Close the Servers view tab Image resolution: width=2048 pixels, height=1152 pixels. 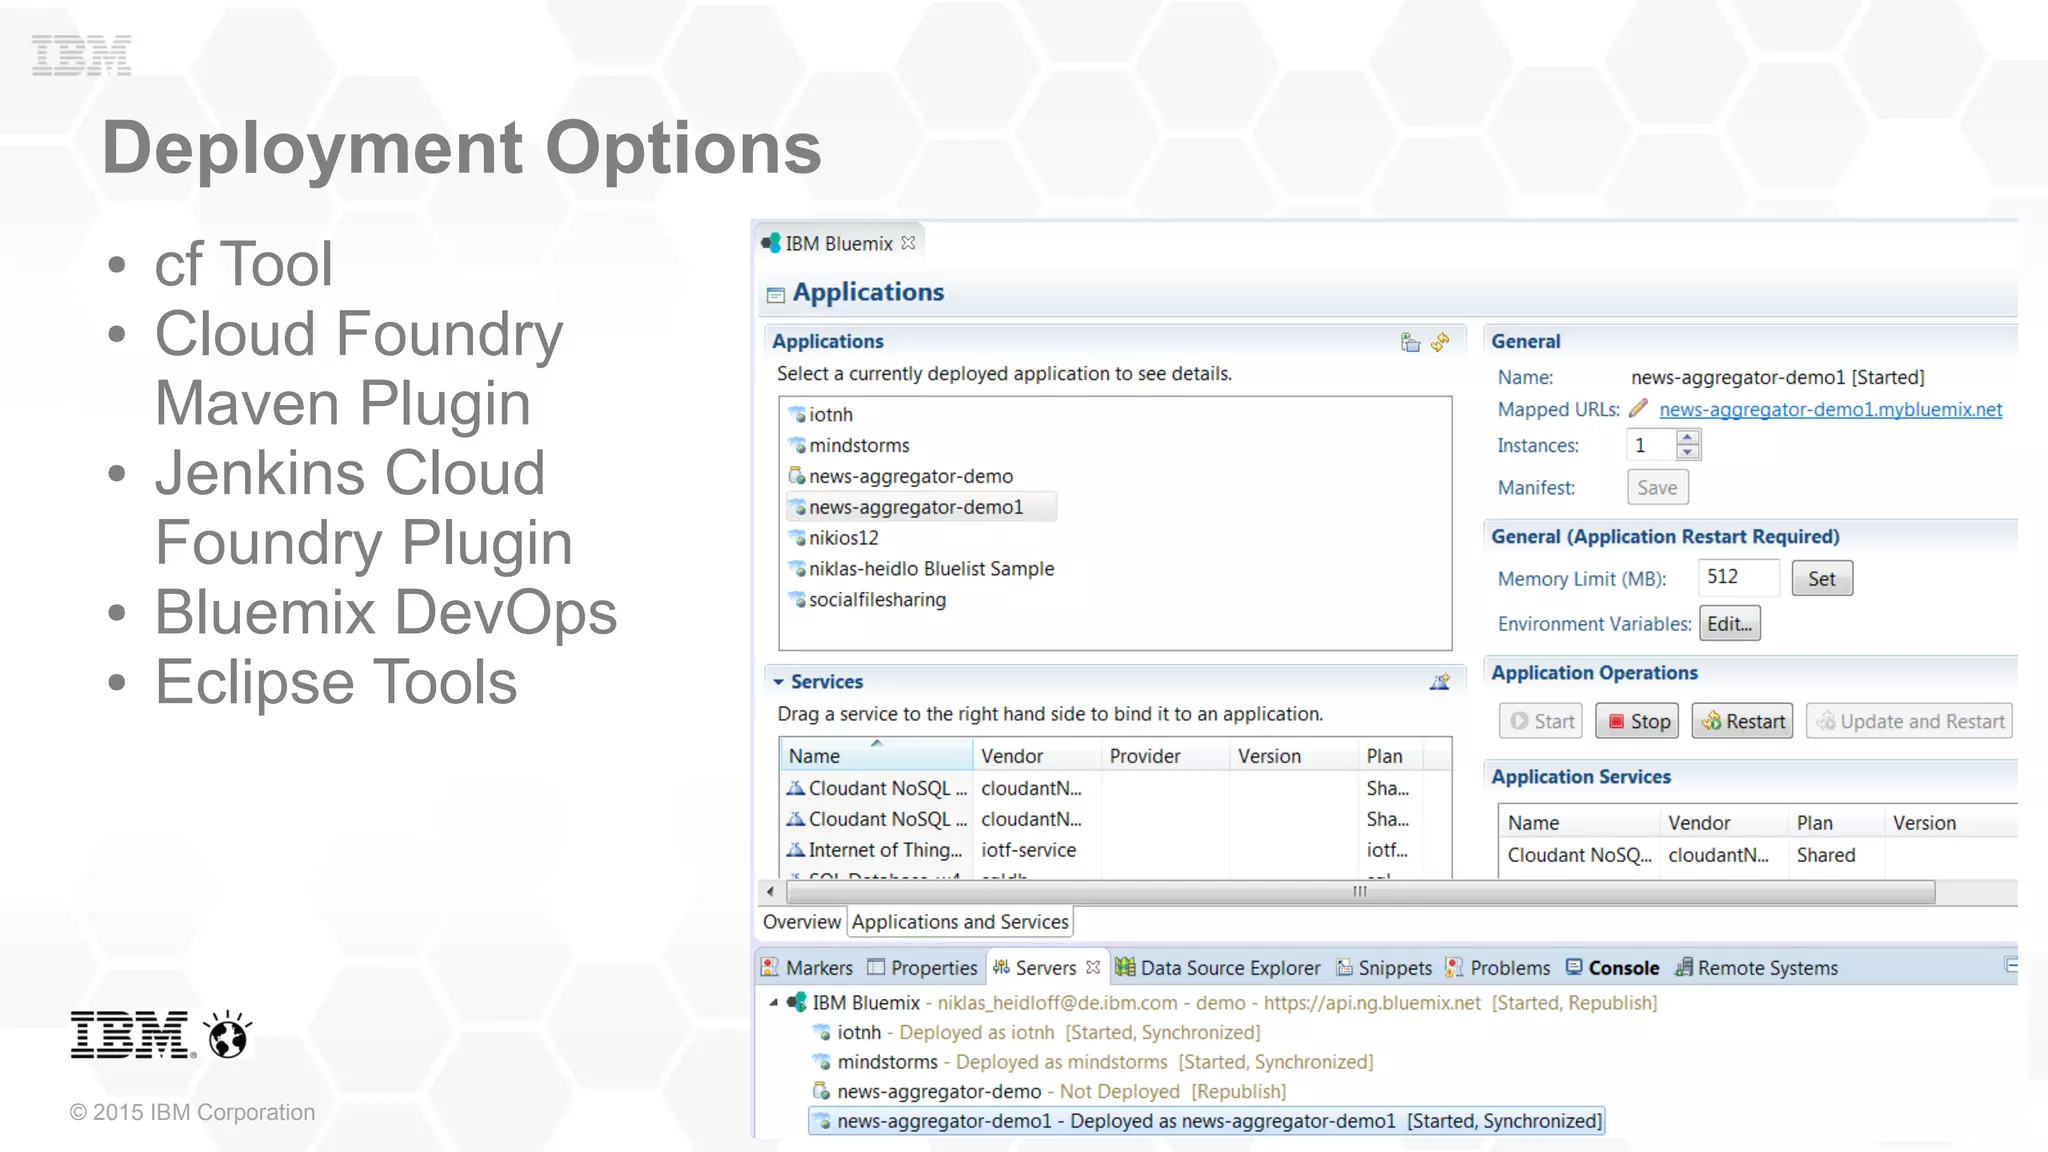1093,967
